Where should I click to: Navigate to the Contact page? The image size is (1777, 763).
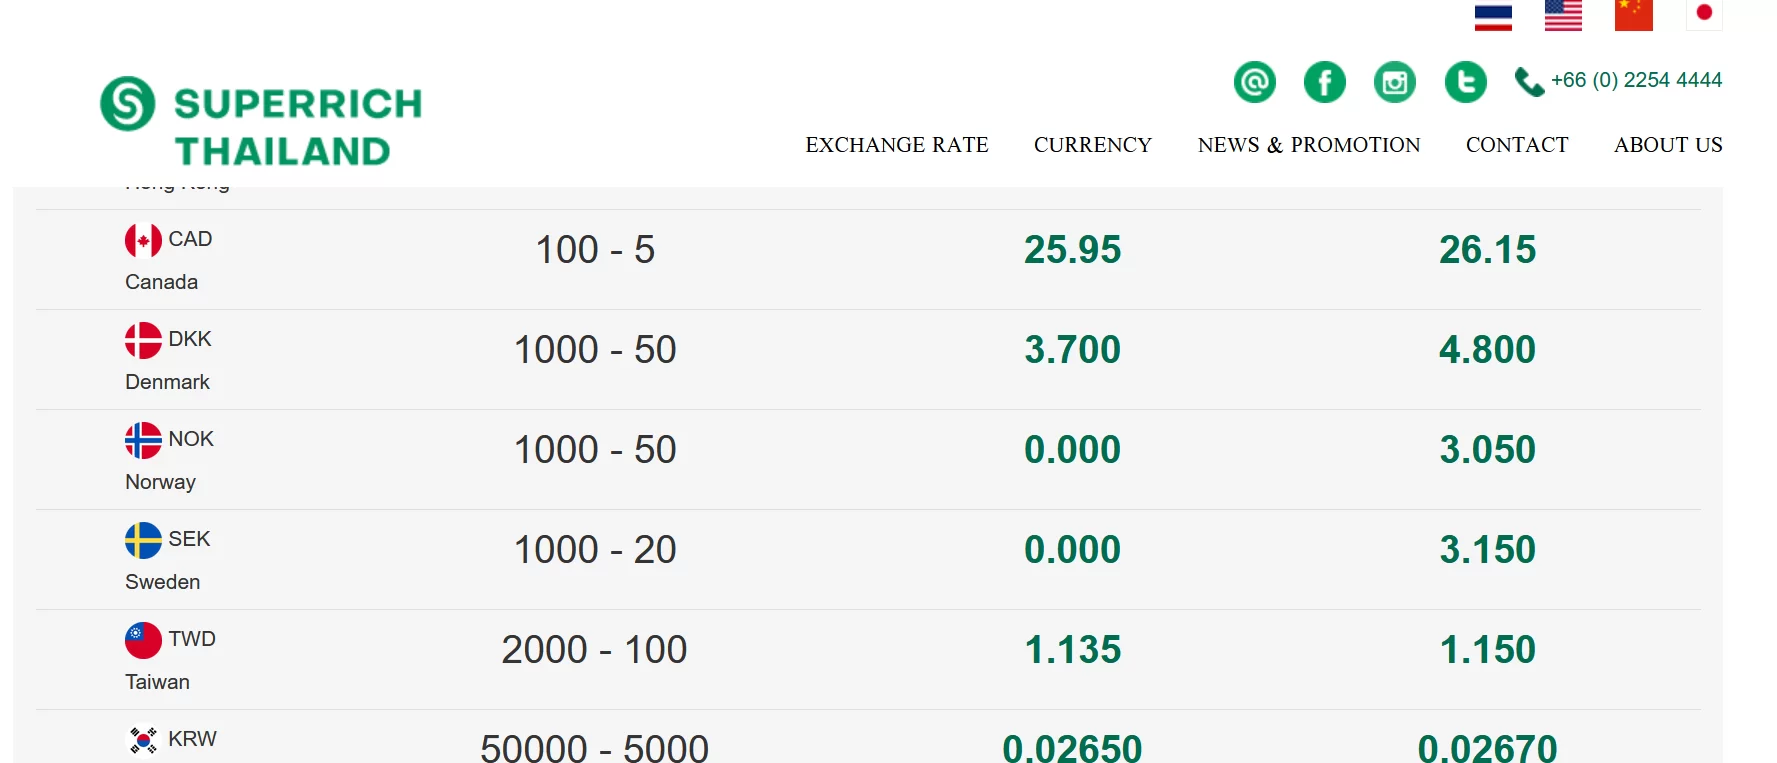tap(1517, 145)
